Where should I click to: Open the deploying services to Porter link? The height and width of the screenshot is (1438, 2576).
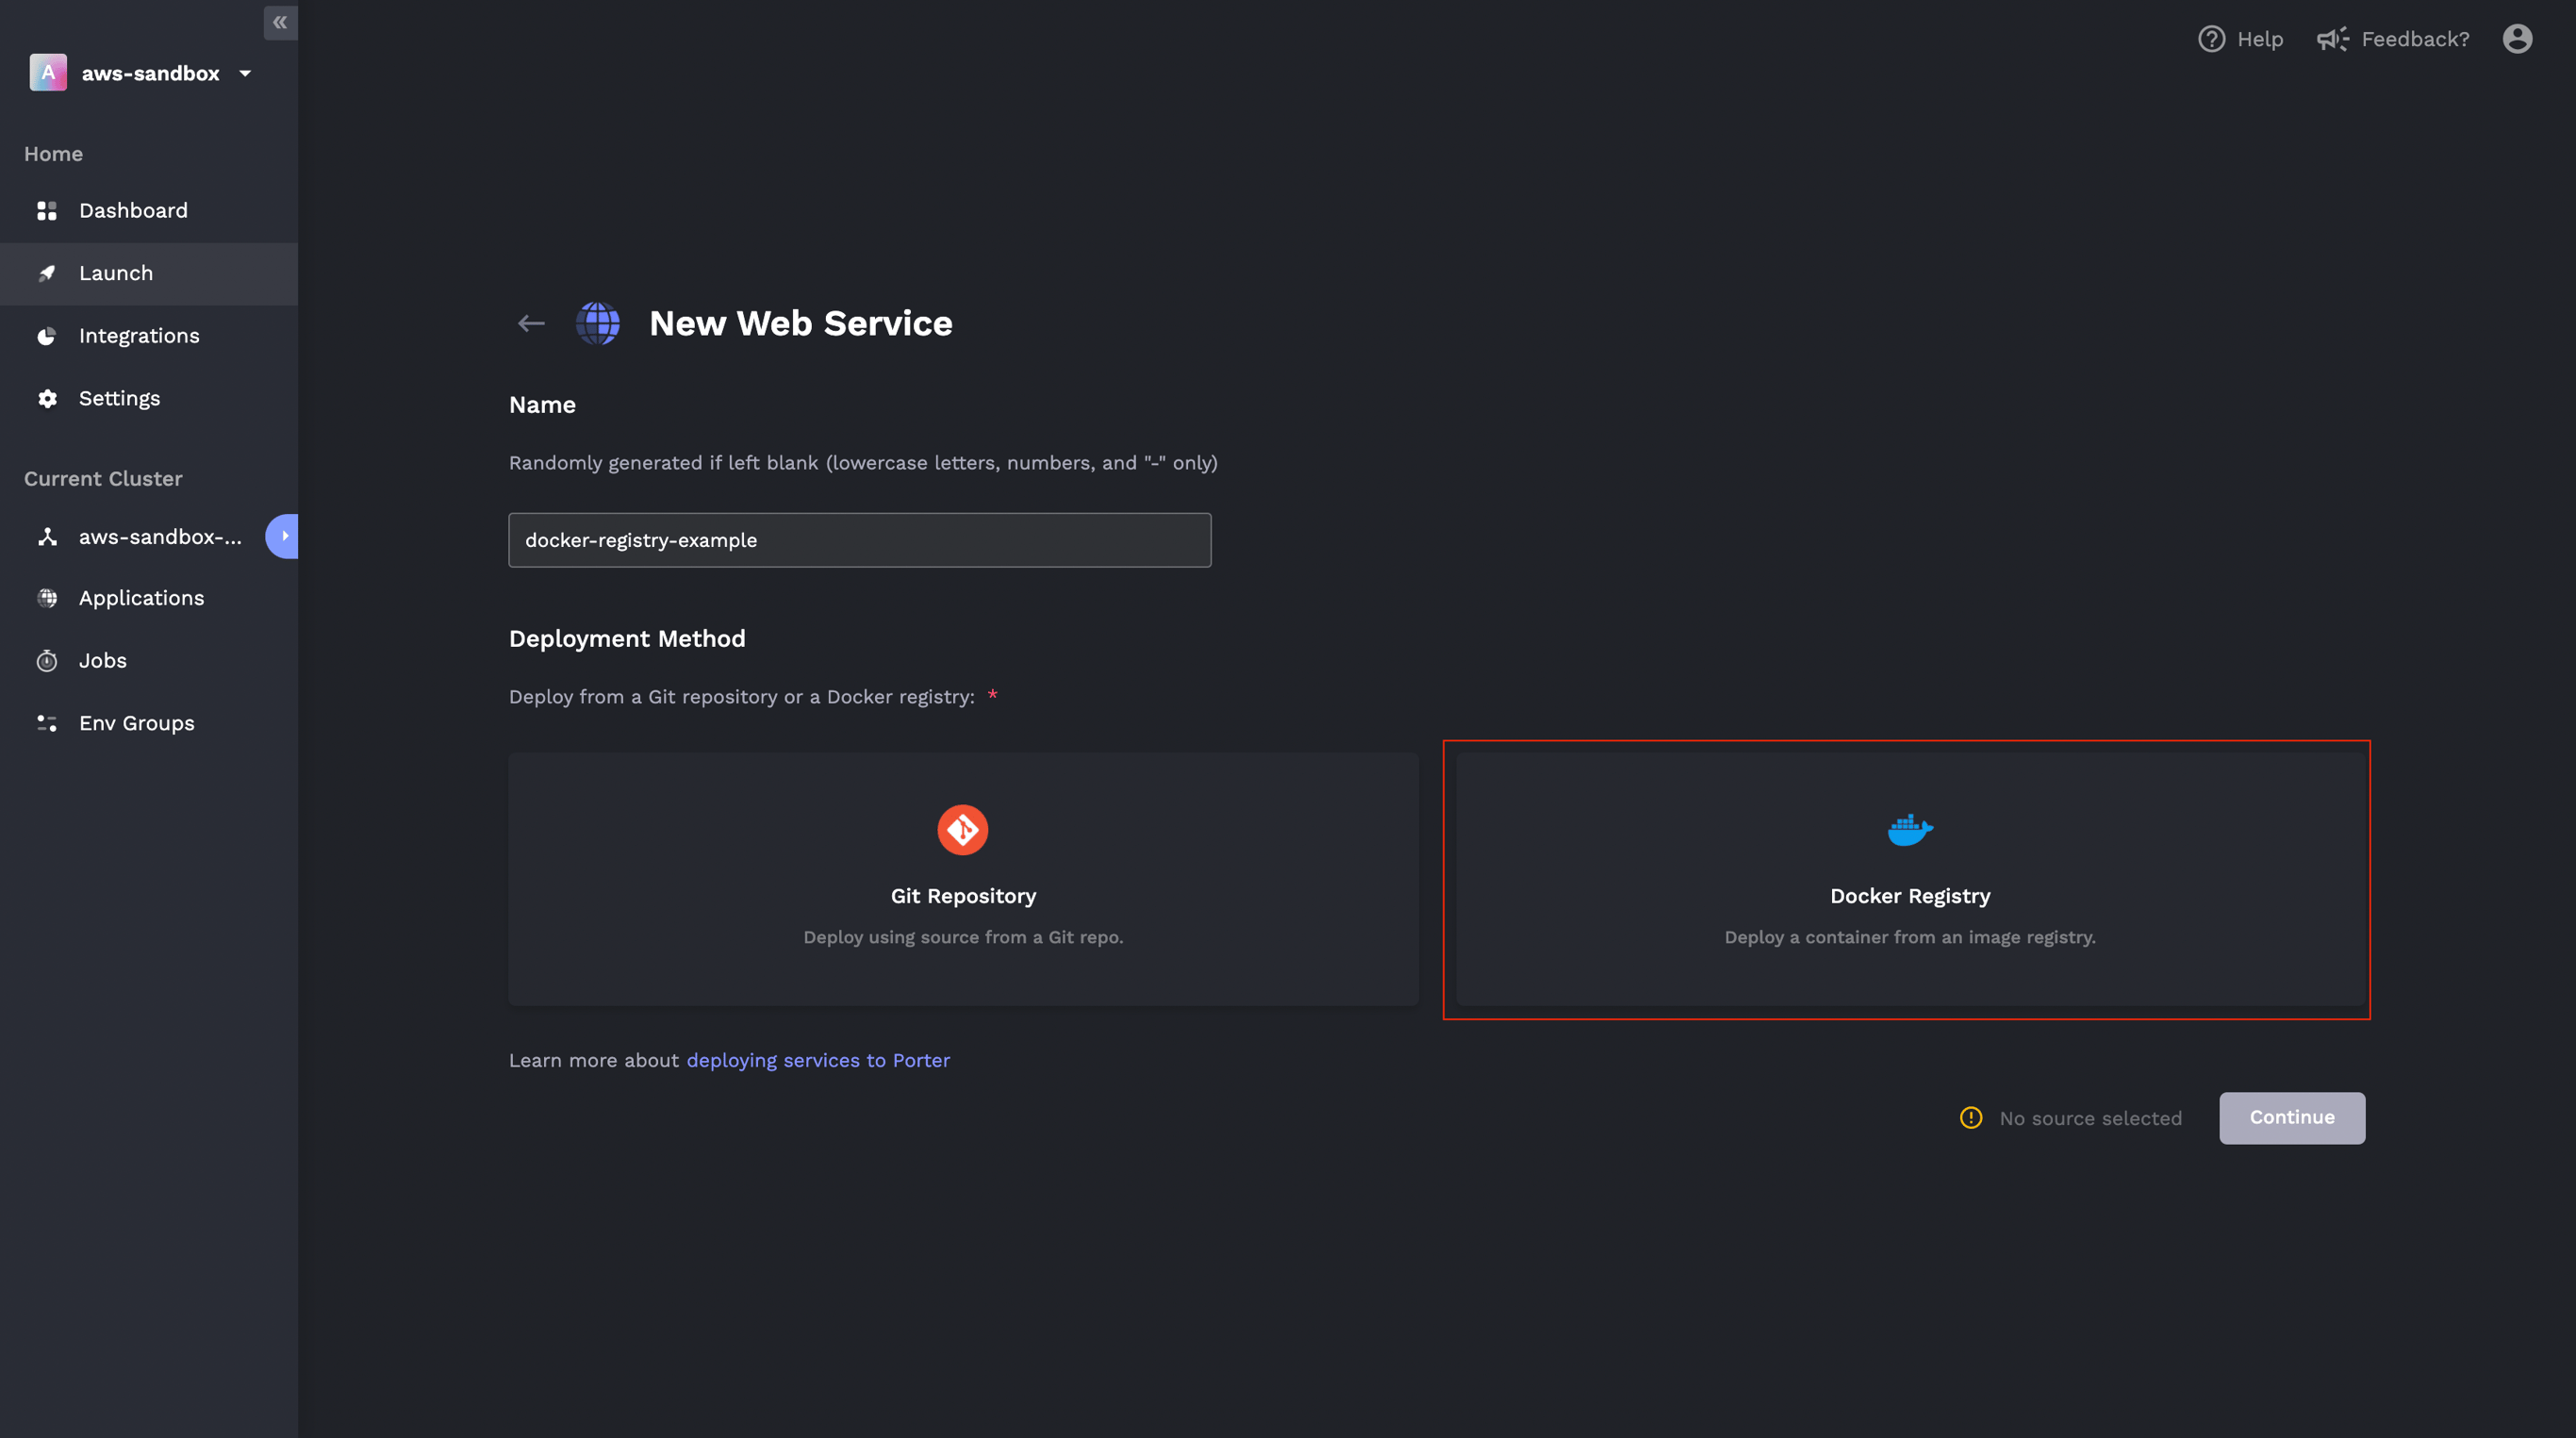point(818,1061)
